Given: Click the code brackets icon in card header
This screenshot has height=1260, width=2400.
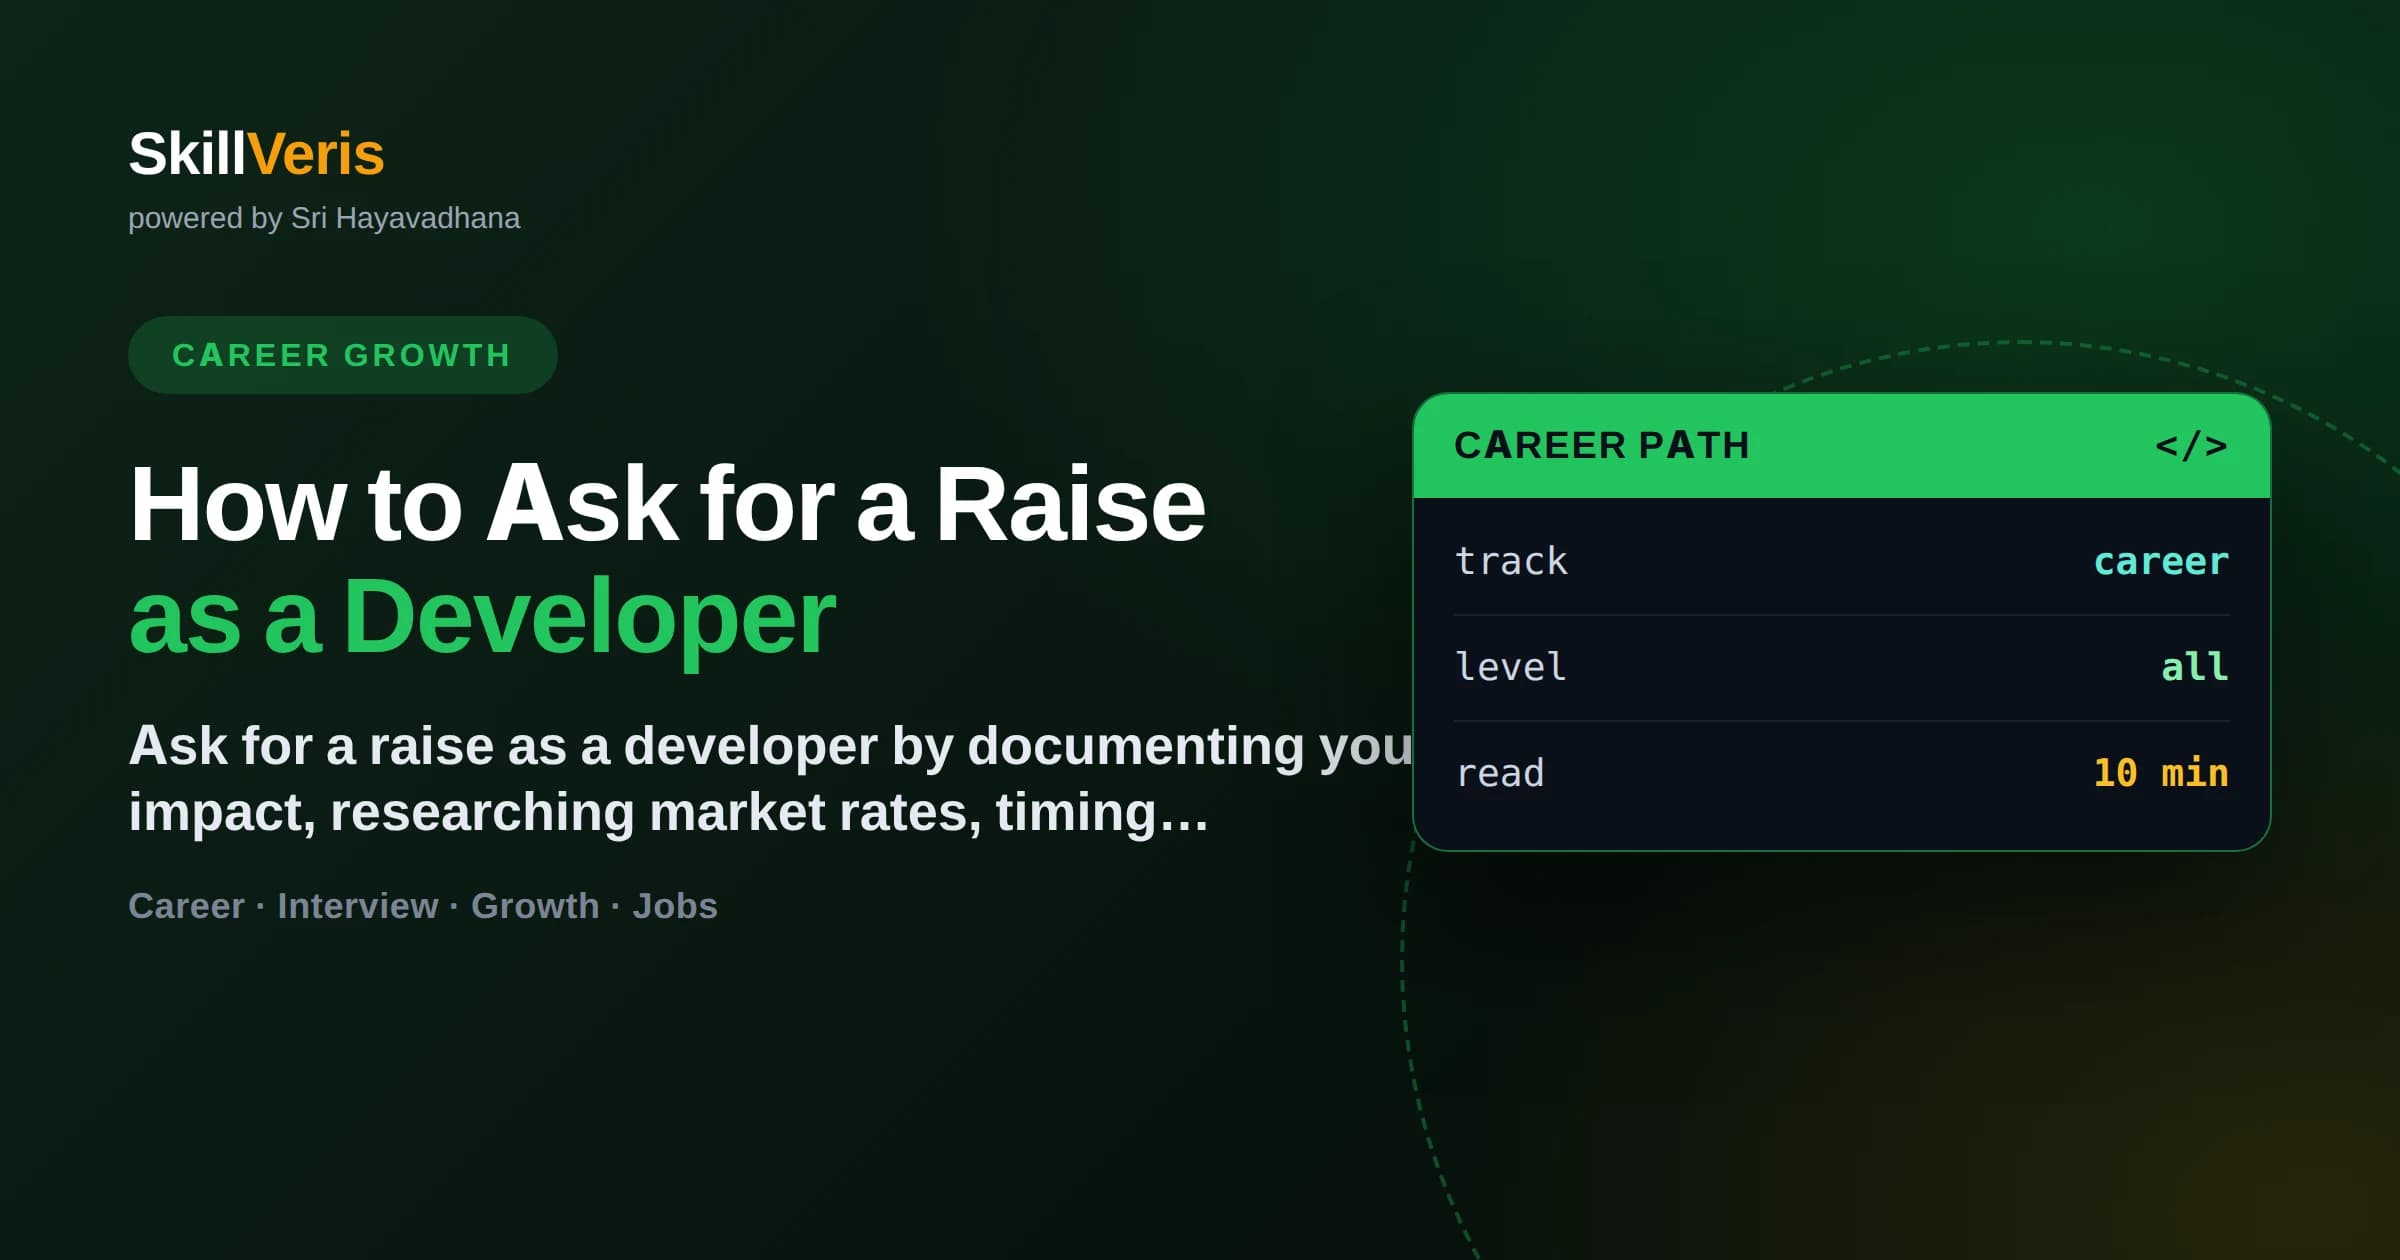Looking at the screenshot, I should (2191, 446).
